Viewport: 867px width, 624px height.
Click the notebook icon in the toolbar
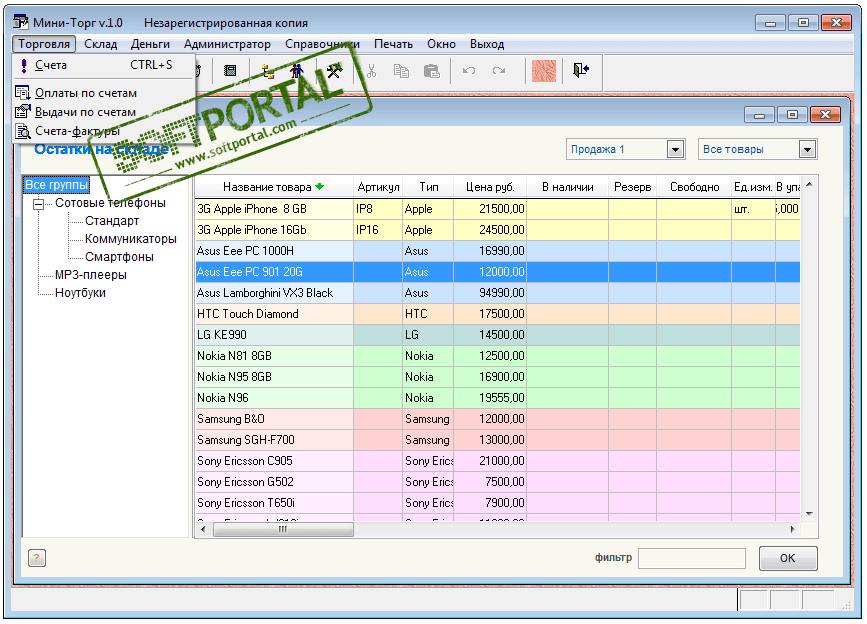point(230,71)
